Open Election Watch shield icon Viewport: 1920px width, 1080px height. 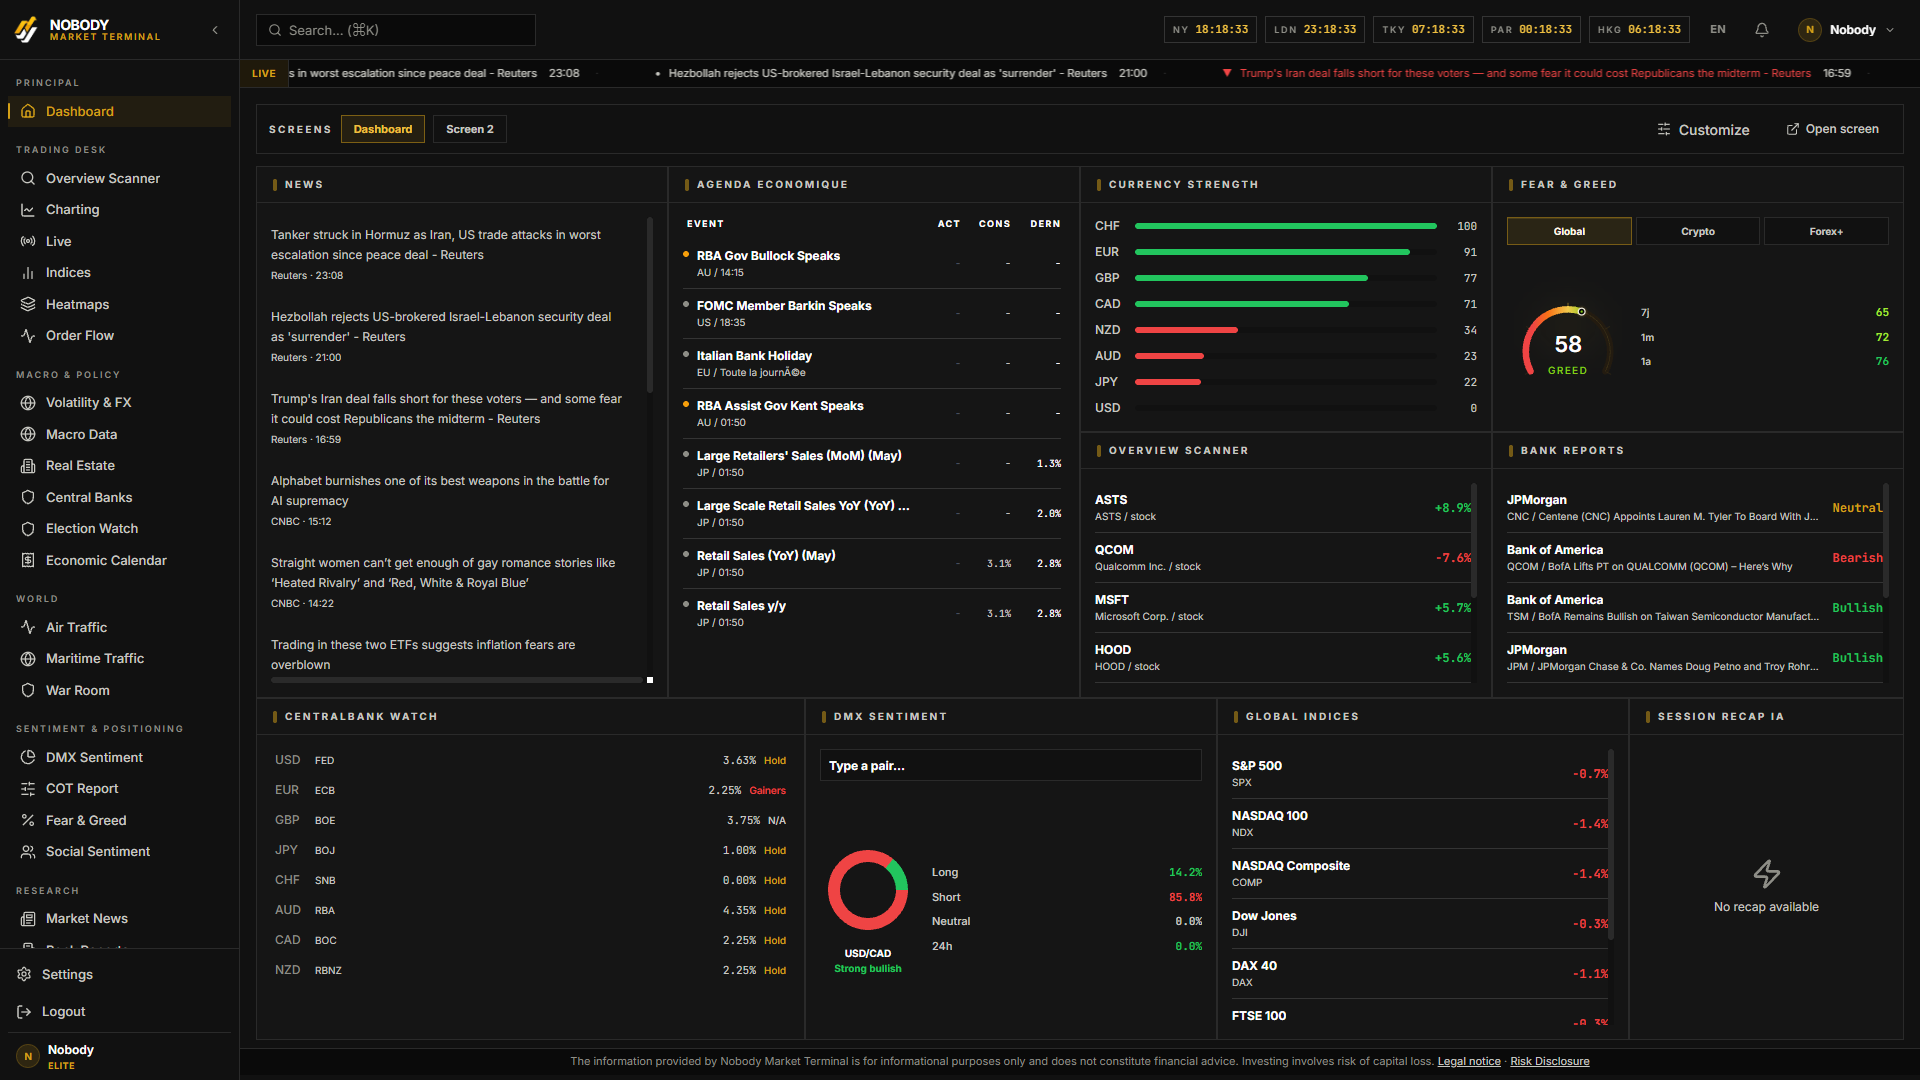[28, 528]
